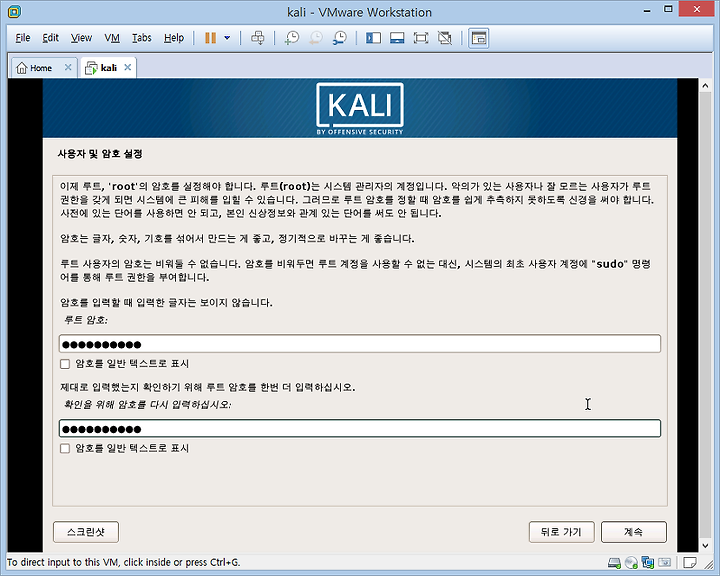Close the kali tab

click(x=128, y=68)
